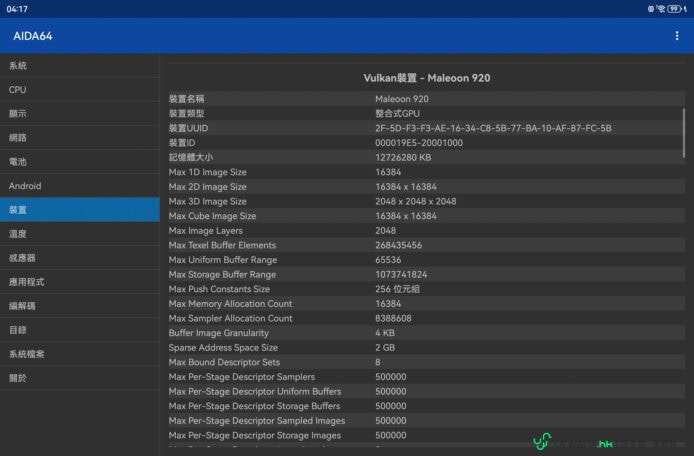The width and height of the screenshot is (694, 456).
Task: Open the 編解碼 section
Action: tap(80, 306)
